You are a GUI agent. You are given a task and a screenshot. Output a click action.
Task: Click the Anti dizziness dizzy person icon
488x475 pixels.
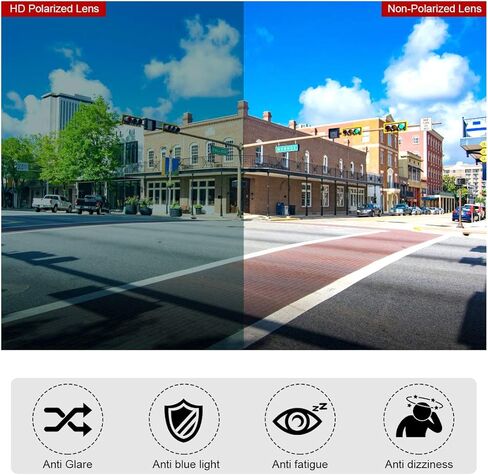pos(420,416)
